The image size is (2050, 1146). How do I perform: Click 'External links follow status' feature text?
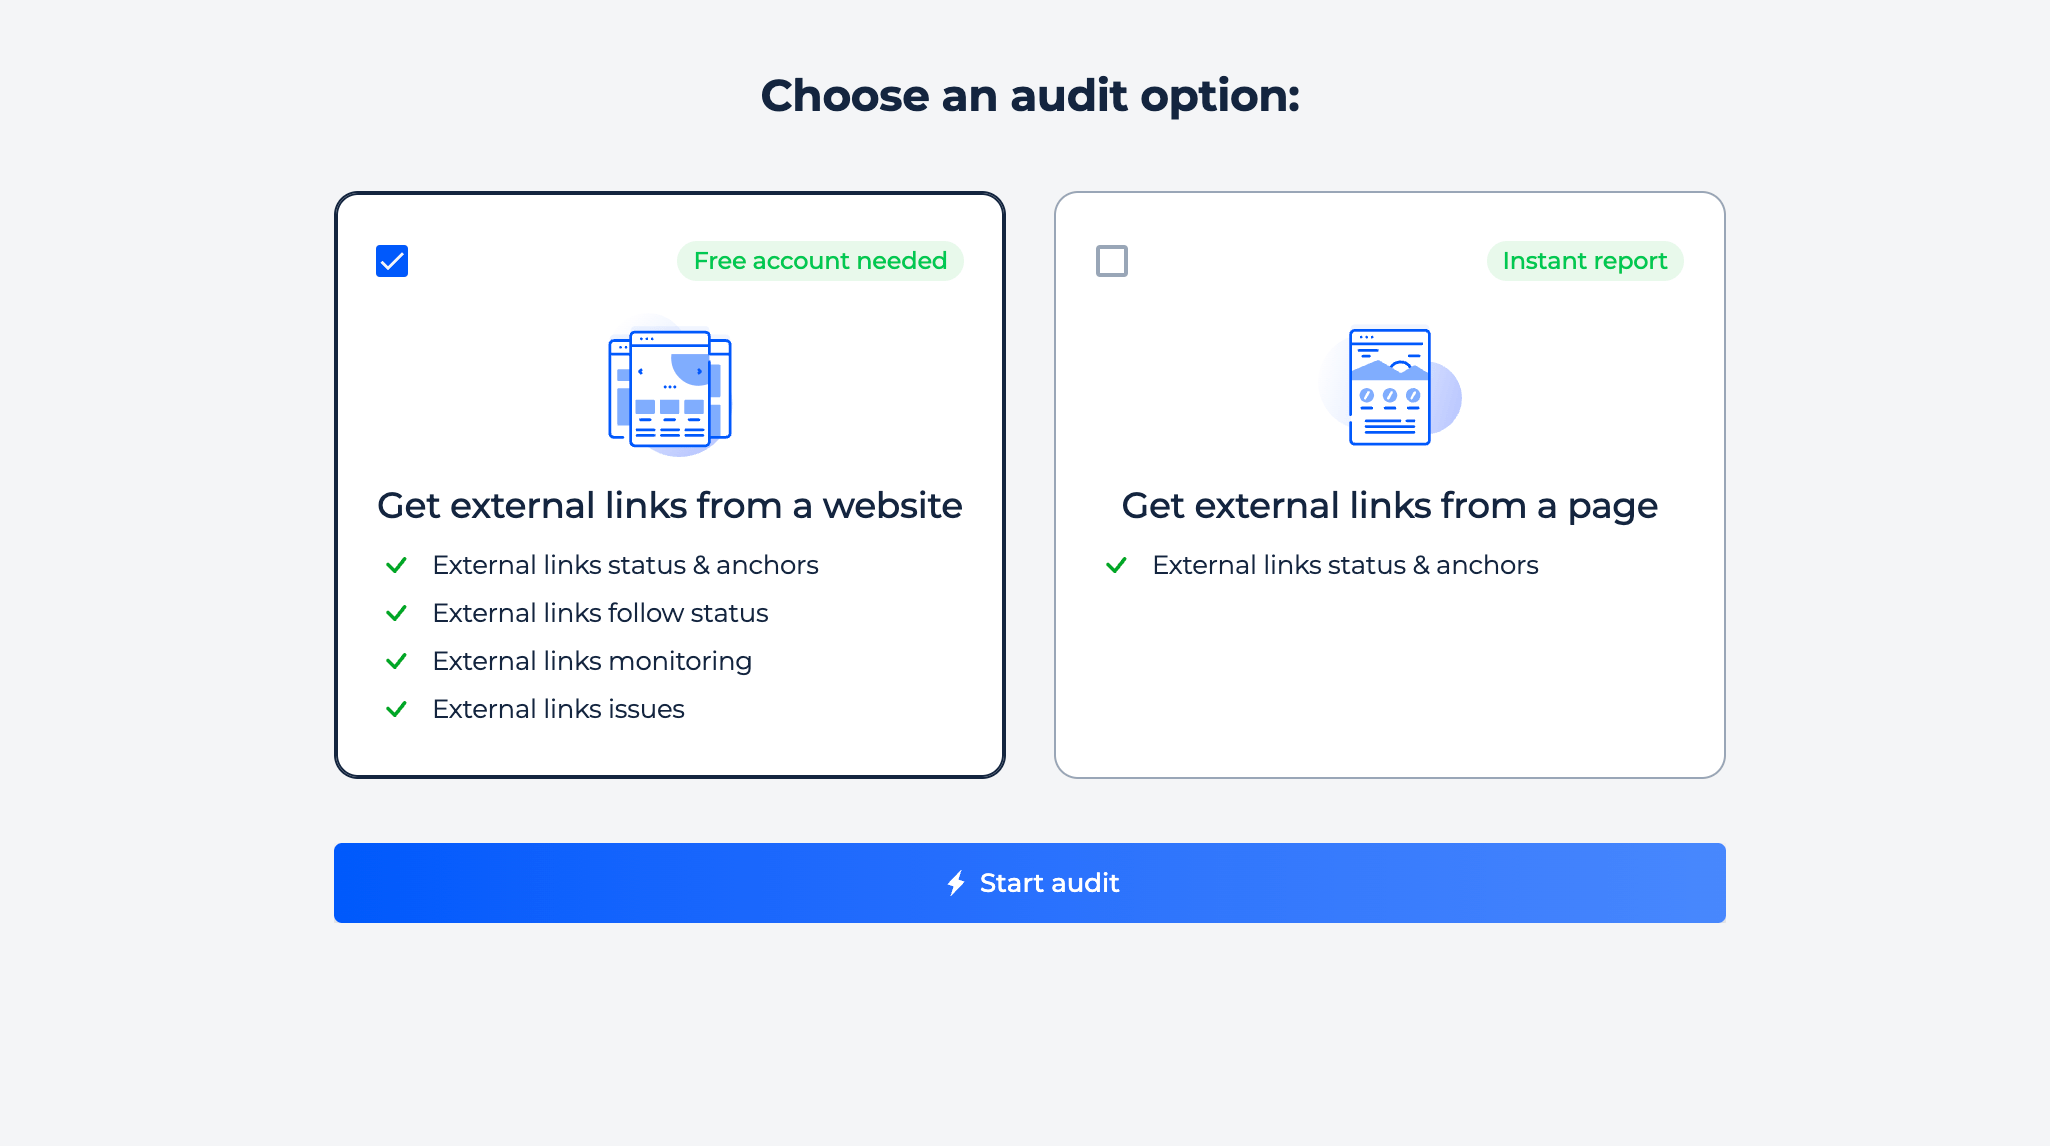point(600,613)
